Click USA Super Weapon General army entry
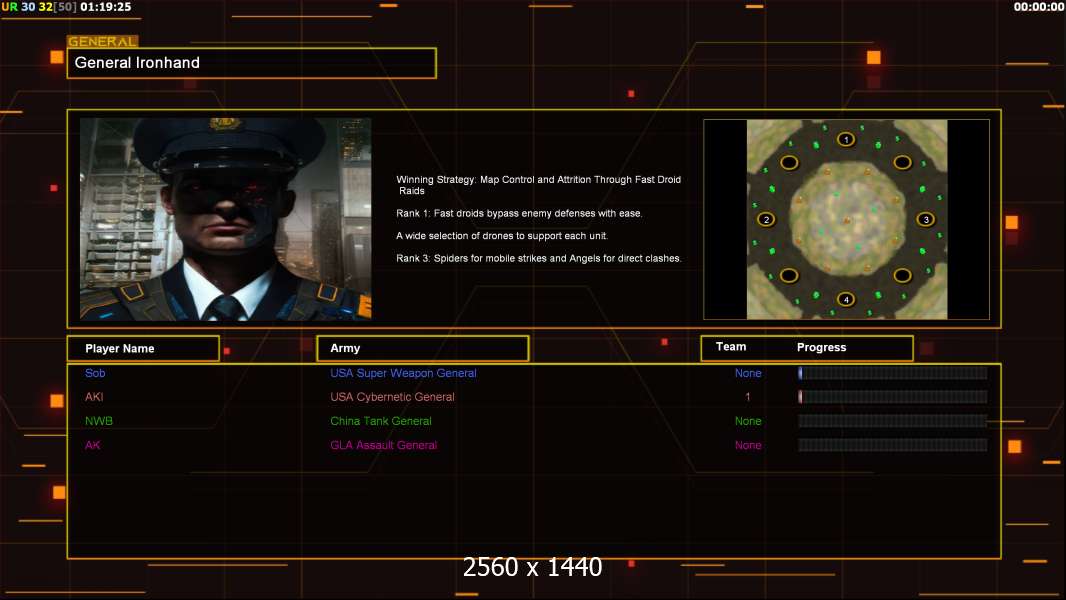Viewport: 1066px width, 600px height. pyautogui.click(x=403, y=373)
